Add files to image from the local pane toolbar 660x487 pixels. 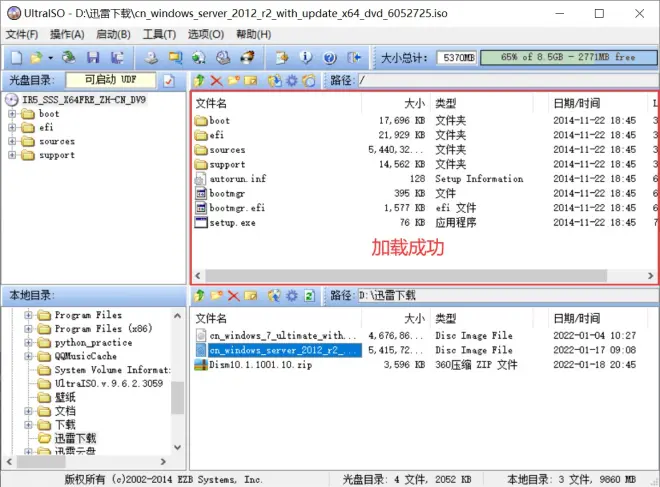274,295
